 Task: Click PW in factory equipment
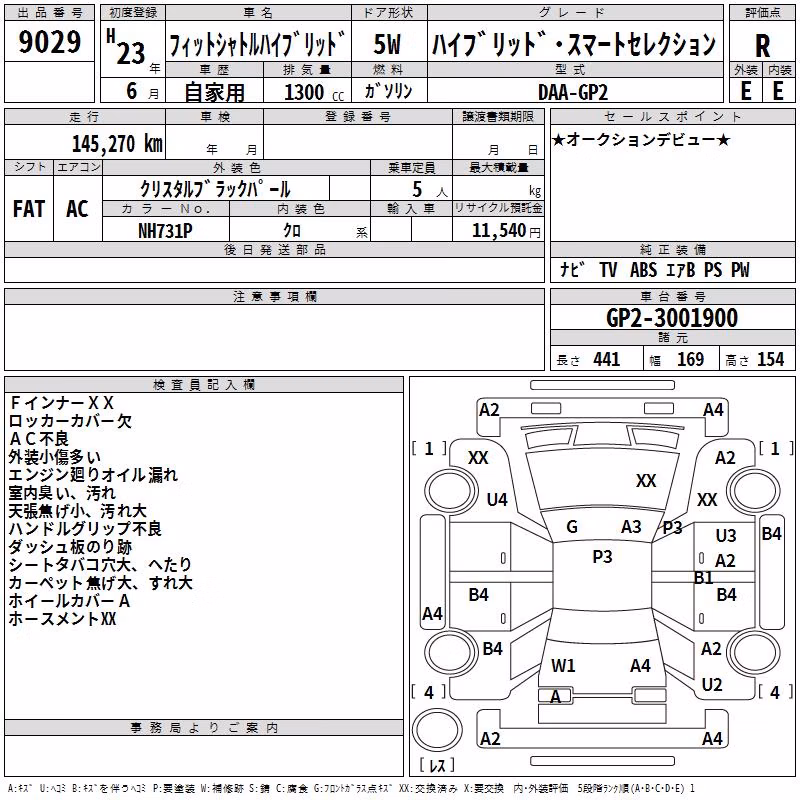tap(740, 270)
